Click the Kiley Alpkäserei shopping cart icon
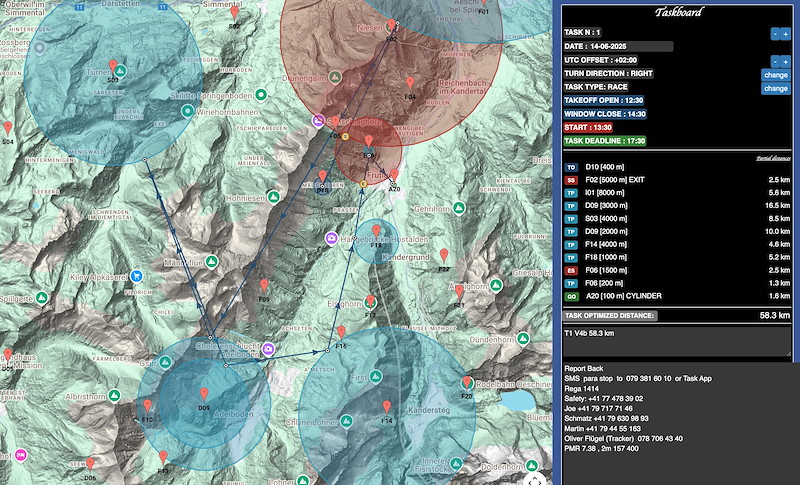800x485 pixels. [136, 276]
